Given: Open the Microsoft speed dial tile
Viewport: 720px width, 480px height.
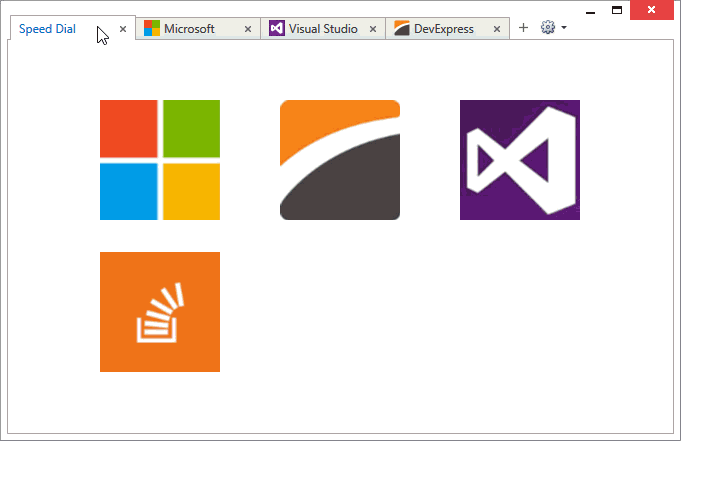Looking at the screenshot, I should click(160, 160).
